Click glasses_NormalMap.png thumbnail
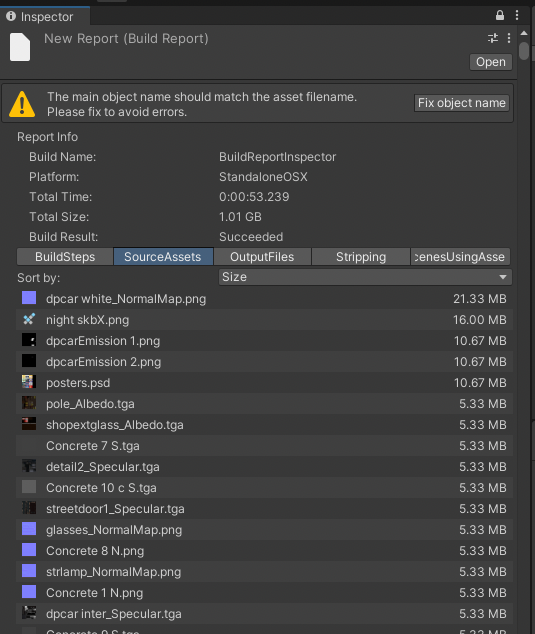The width and height of the screenshot is (535, 634). coord(29,529)
